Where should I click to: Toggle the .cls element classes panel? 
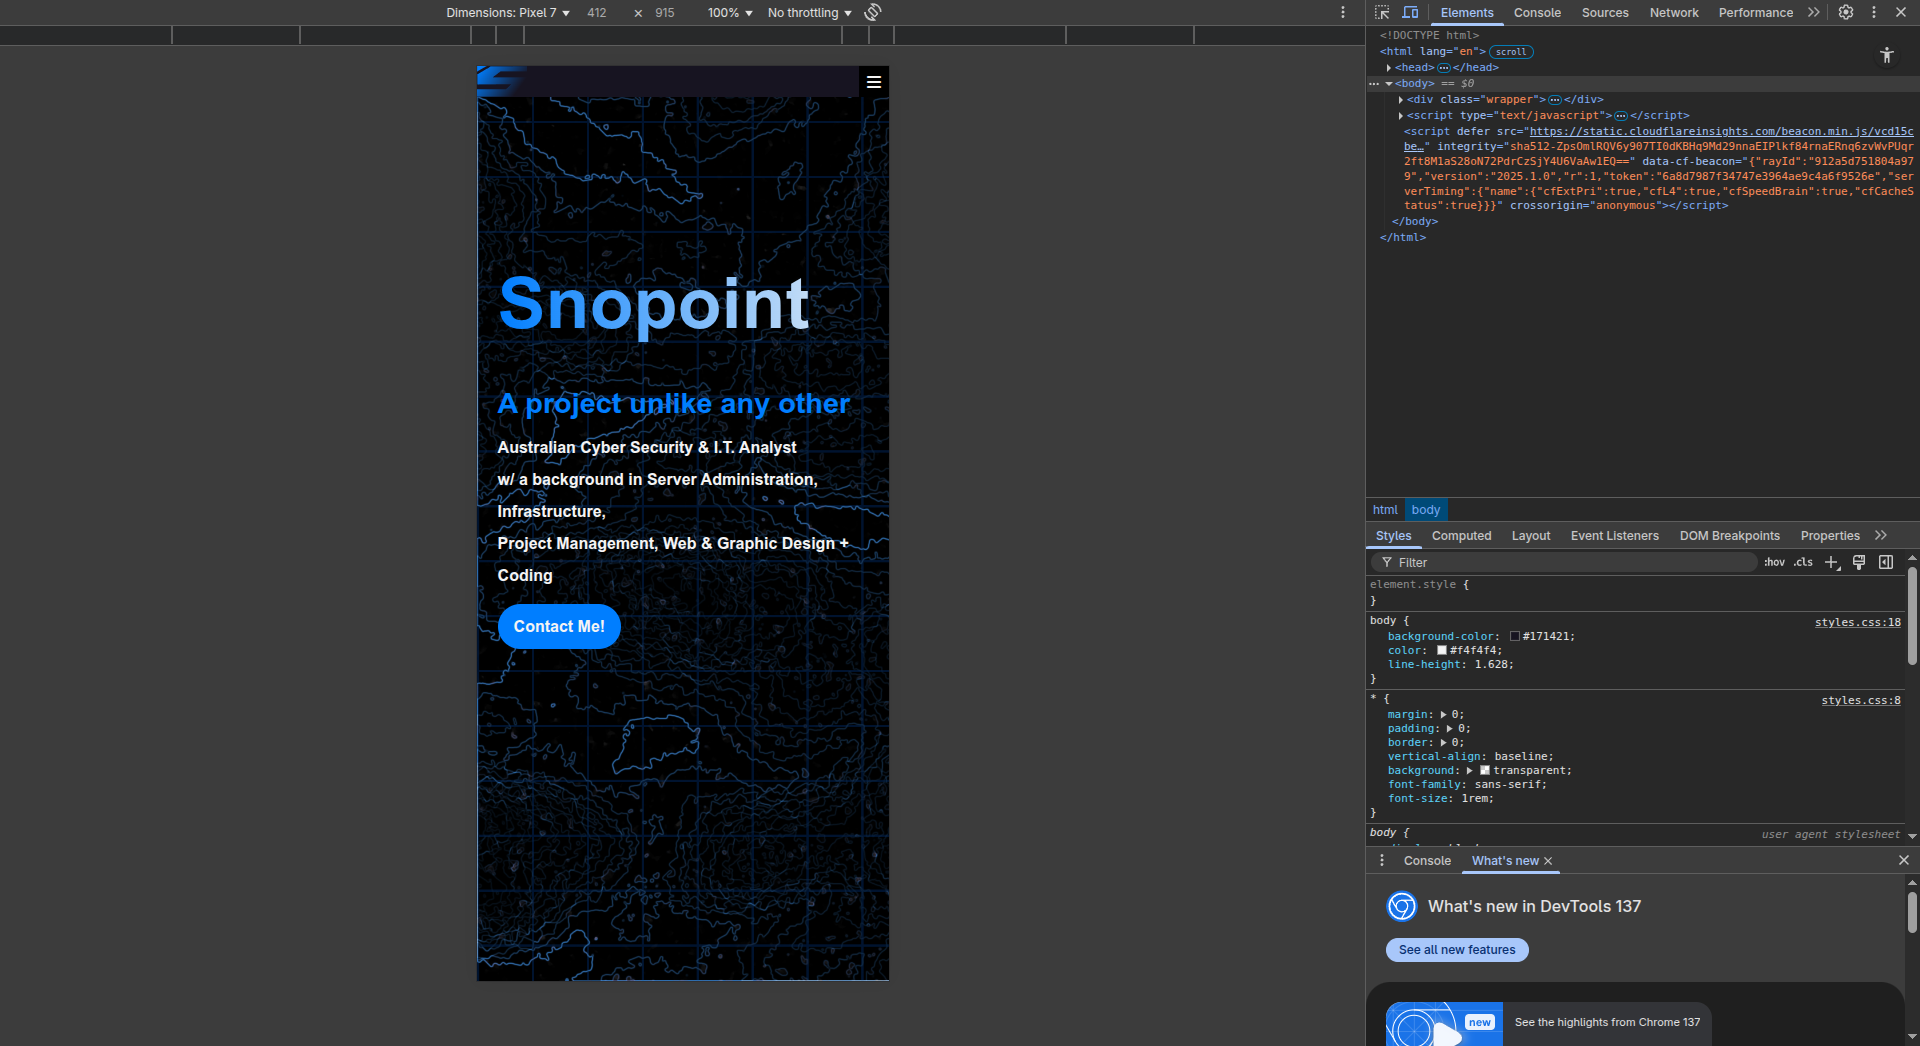pos(1803,562)
